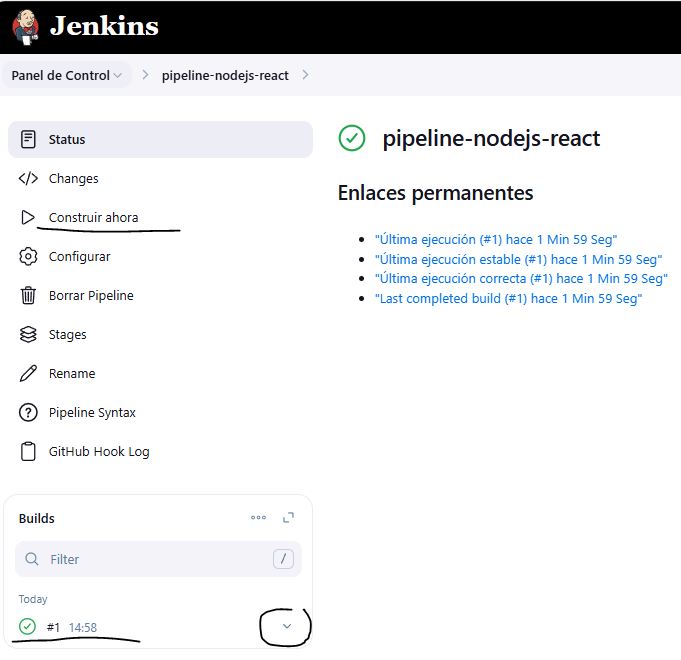Click the search magnifier icon in Filter
The height and width of the screenshot is (660, 681).
32,559
